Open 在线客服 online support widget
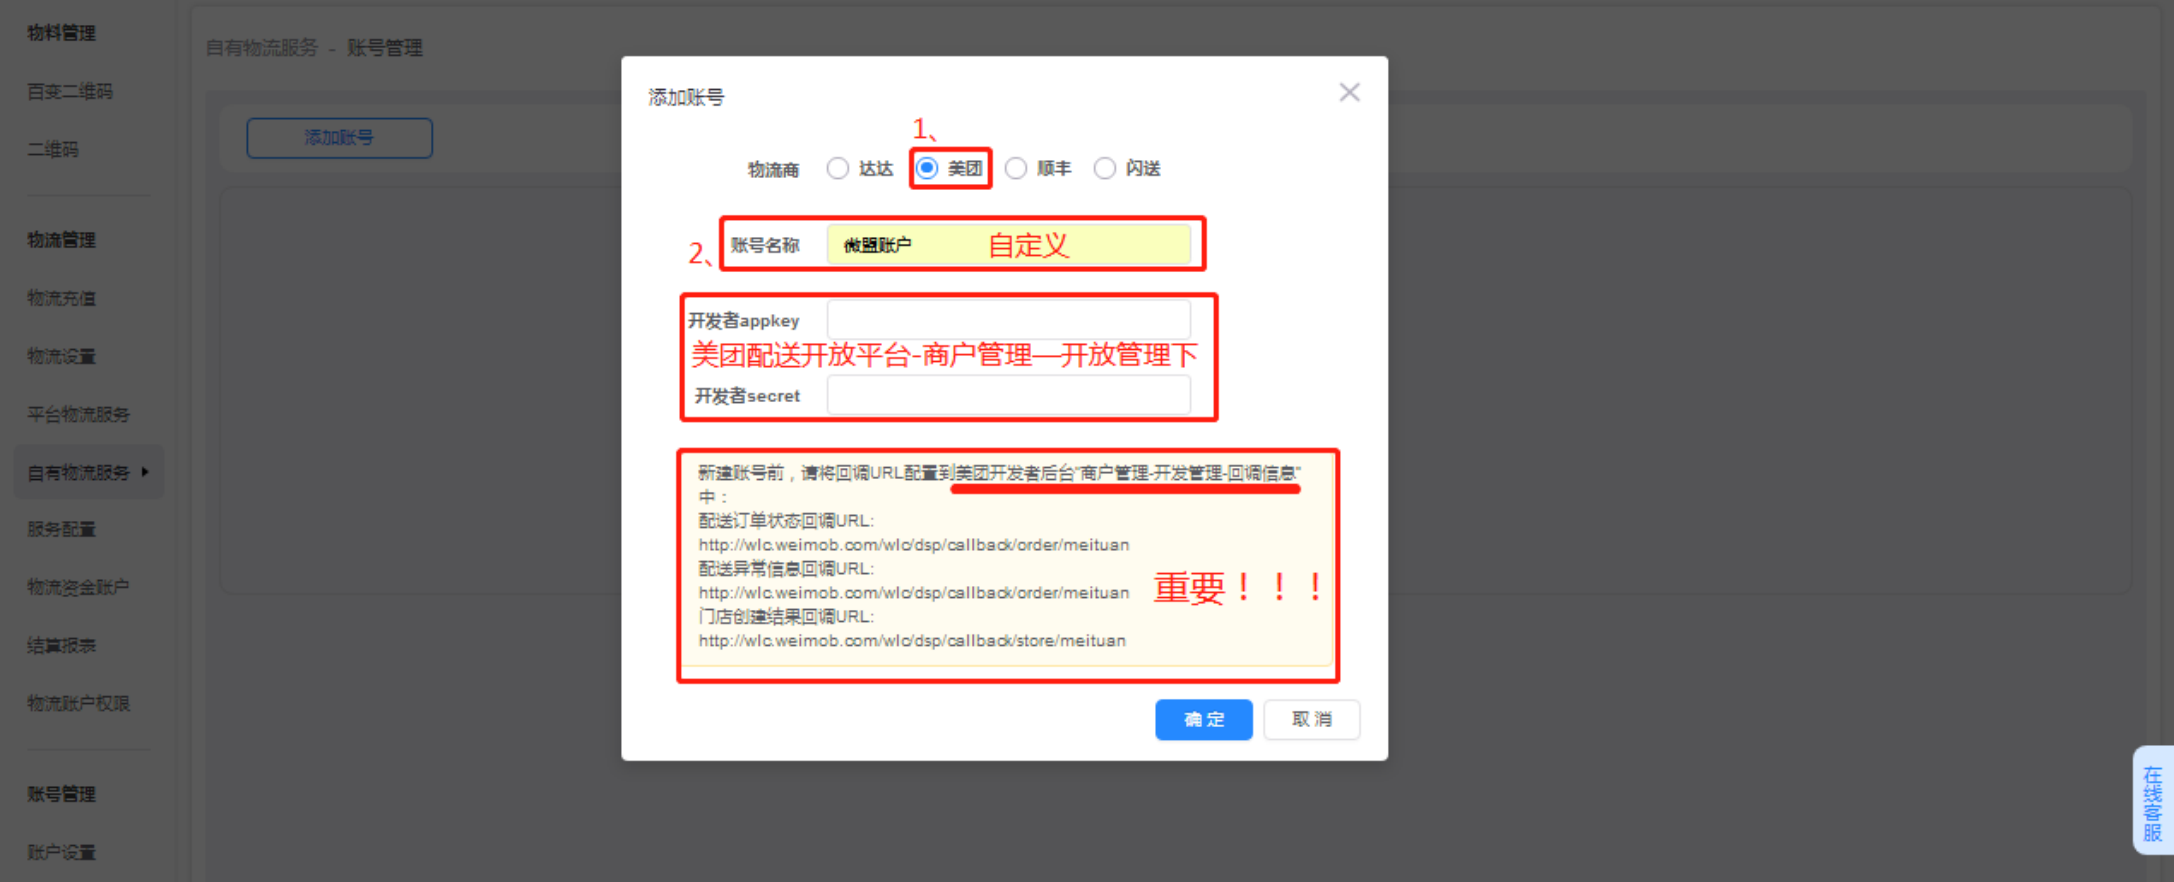Image resolution: width=2174 pixels, height=882 pixels. pos(2153,801)
